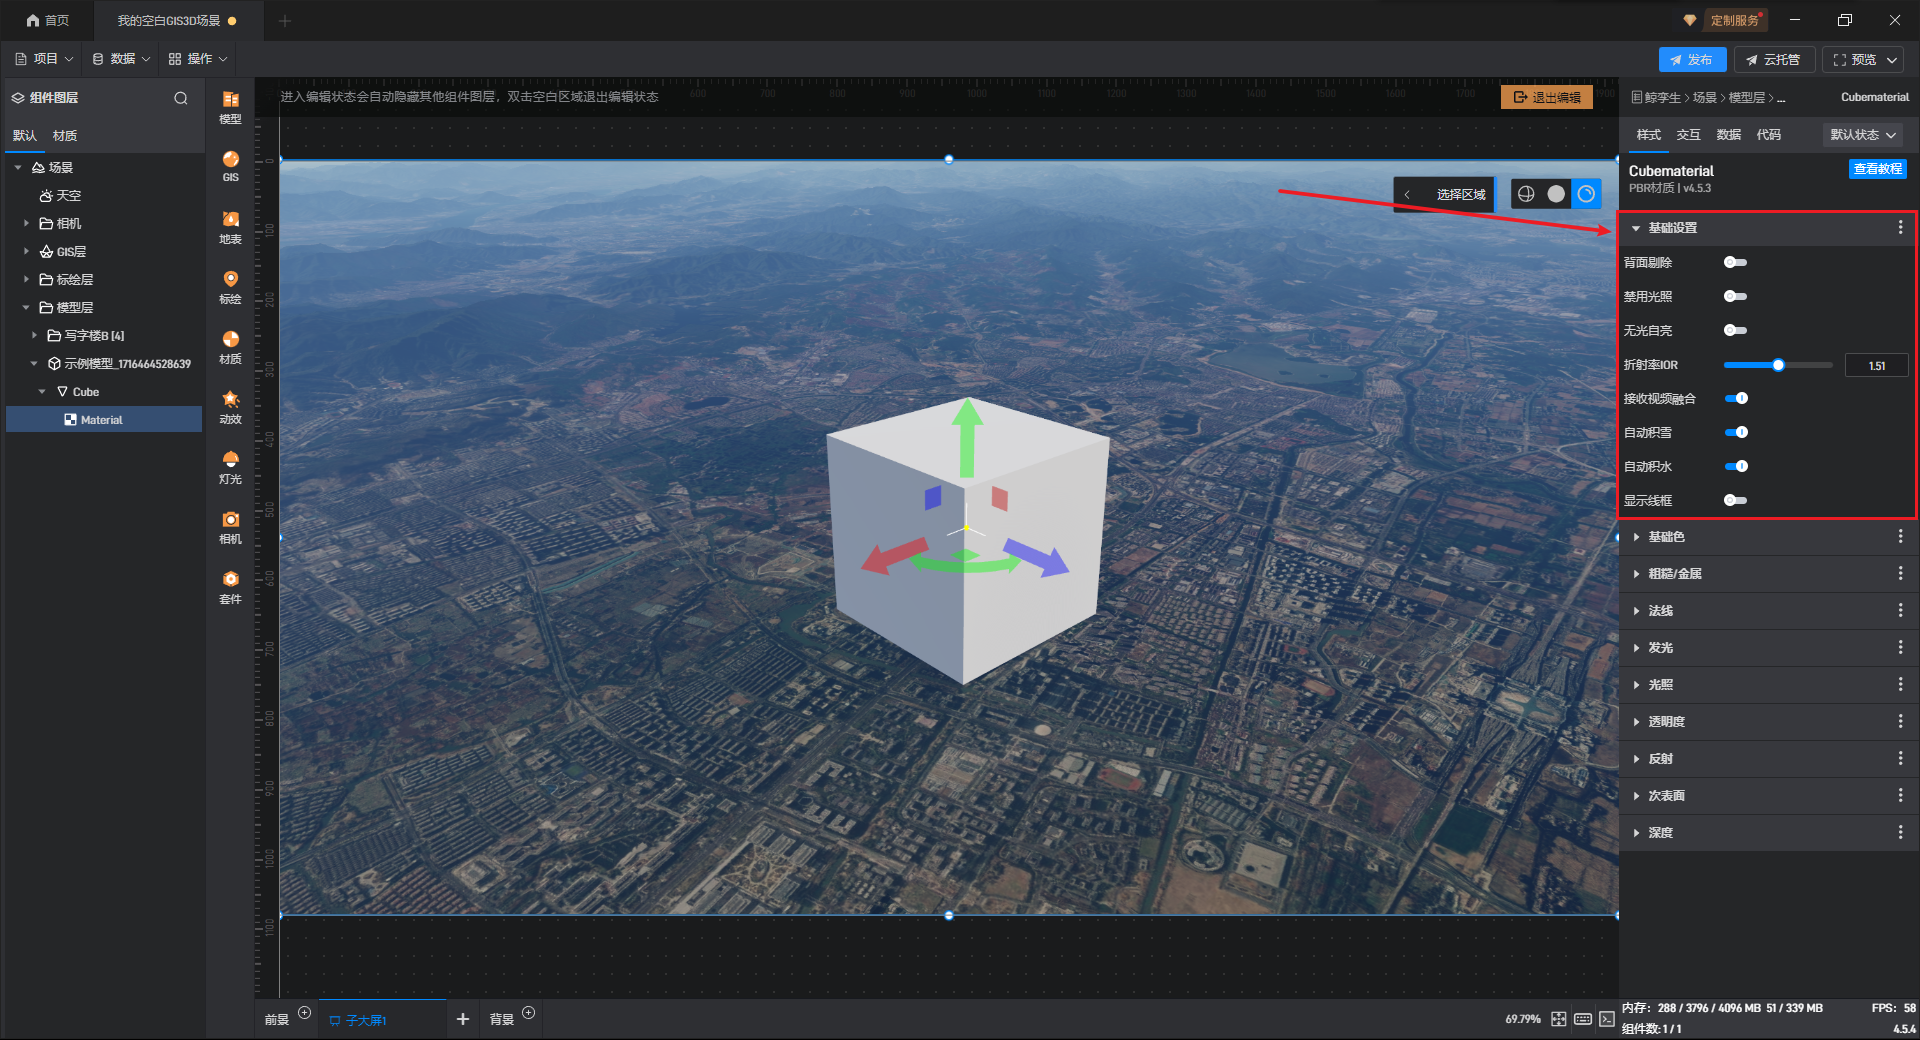
Task: Expand the 反射 section
Action: tap(1636, 759)
